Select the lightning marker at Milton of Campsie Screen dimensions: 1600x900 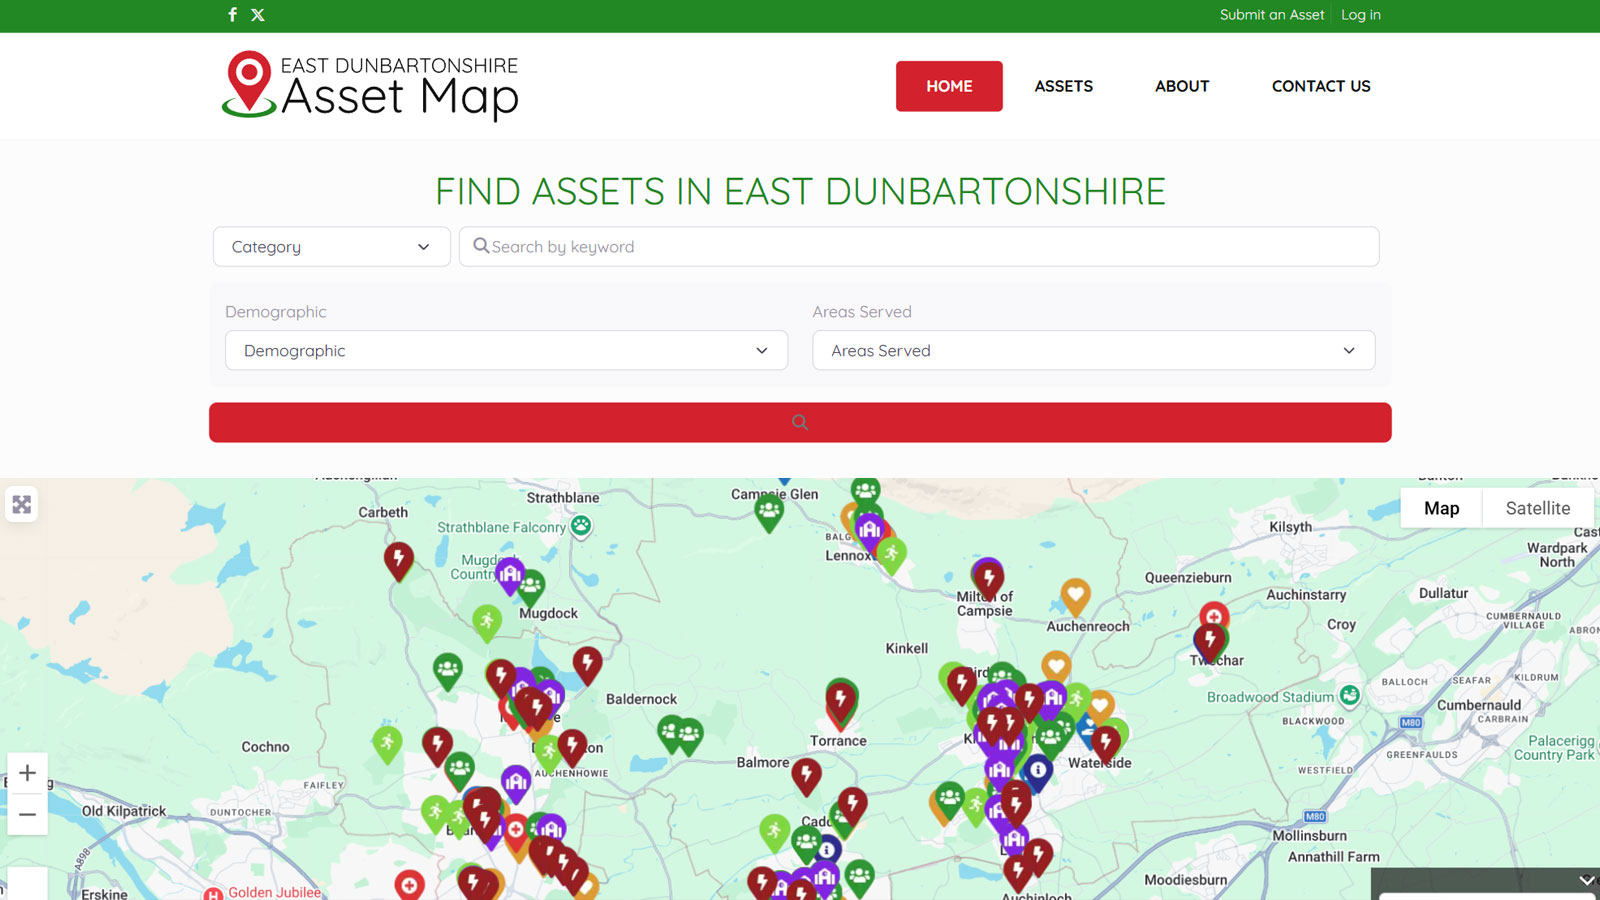pyautogui.click(x=989, y=578)
